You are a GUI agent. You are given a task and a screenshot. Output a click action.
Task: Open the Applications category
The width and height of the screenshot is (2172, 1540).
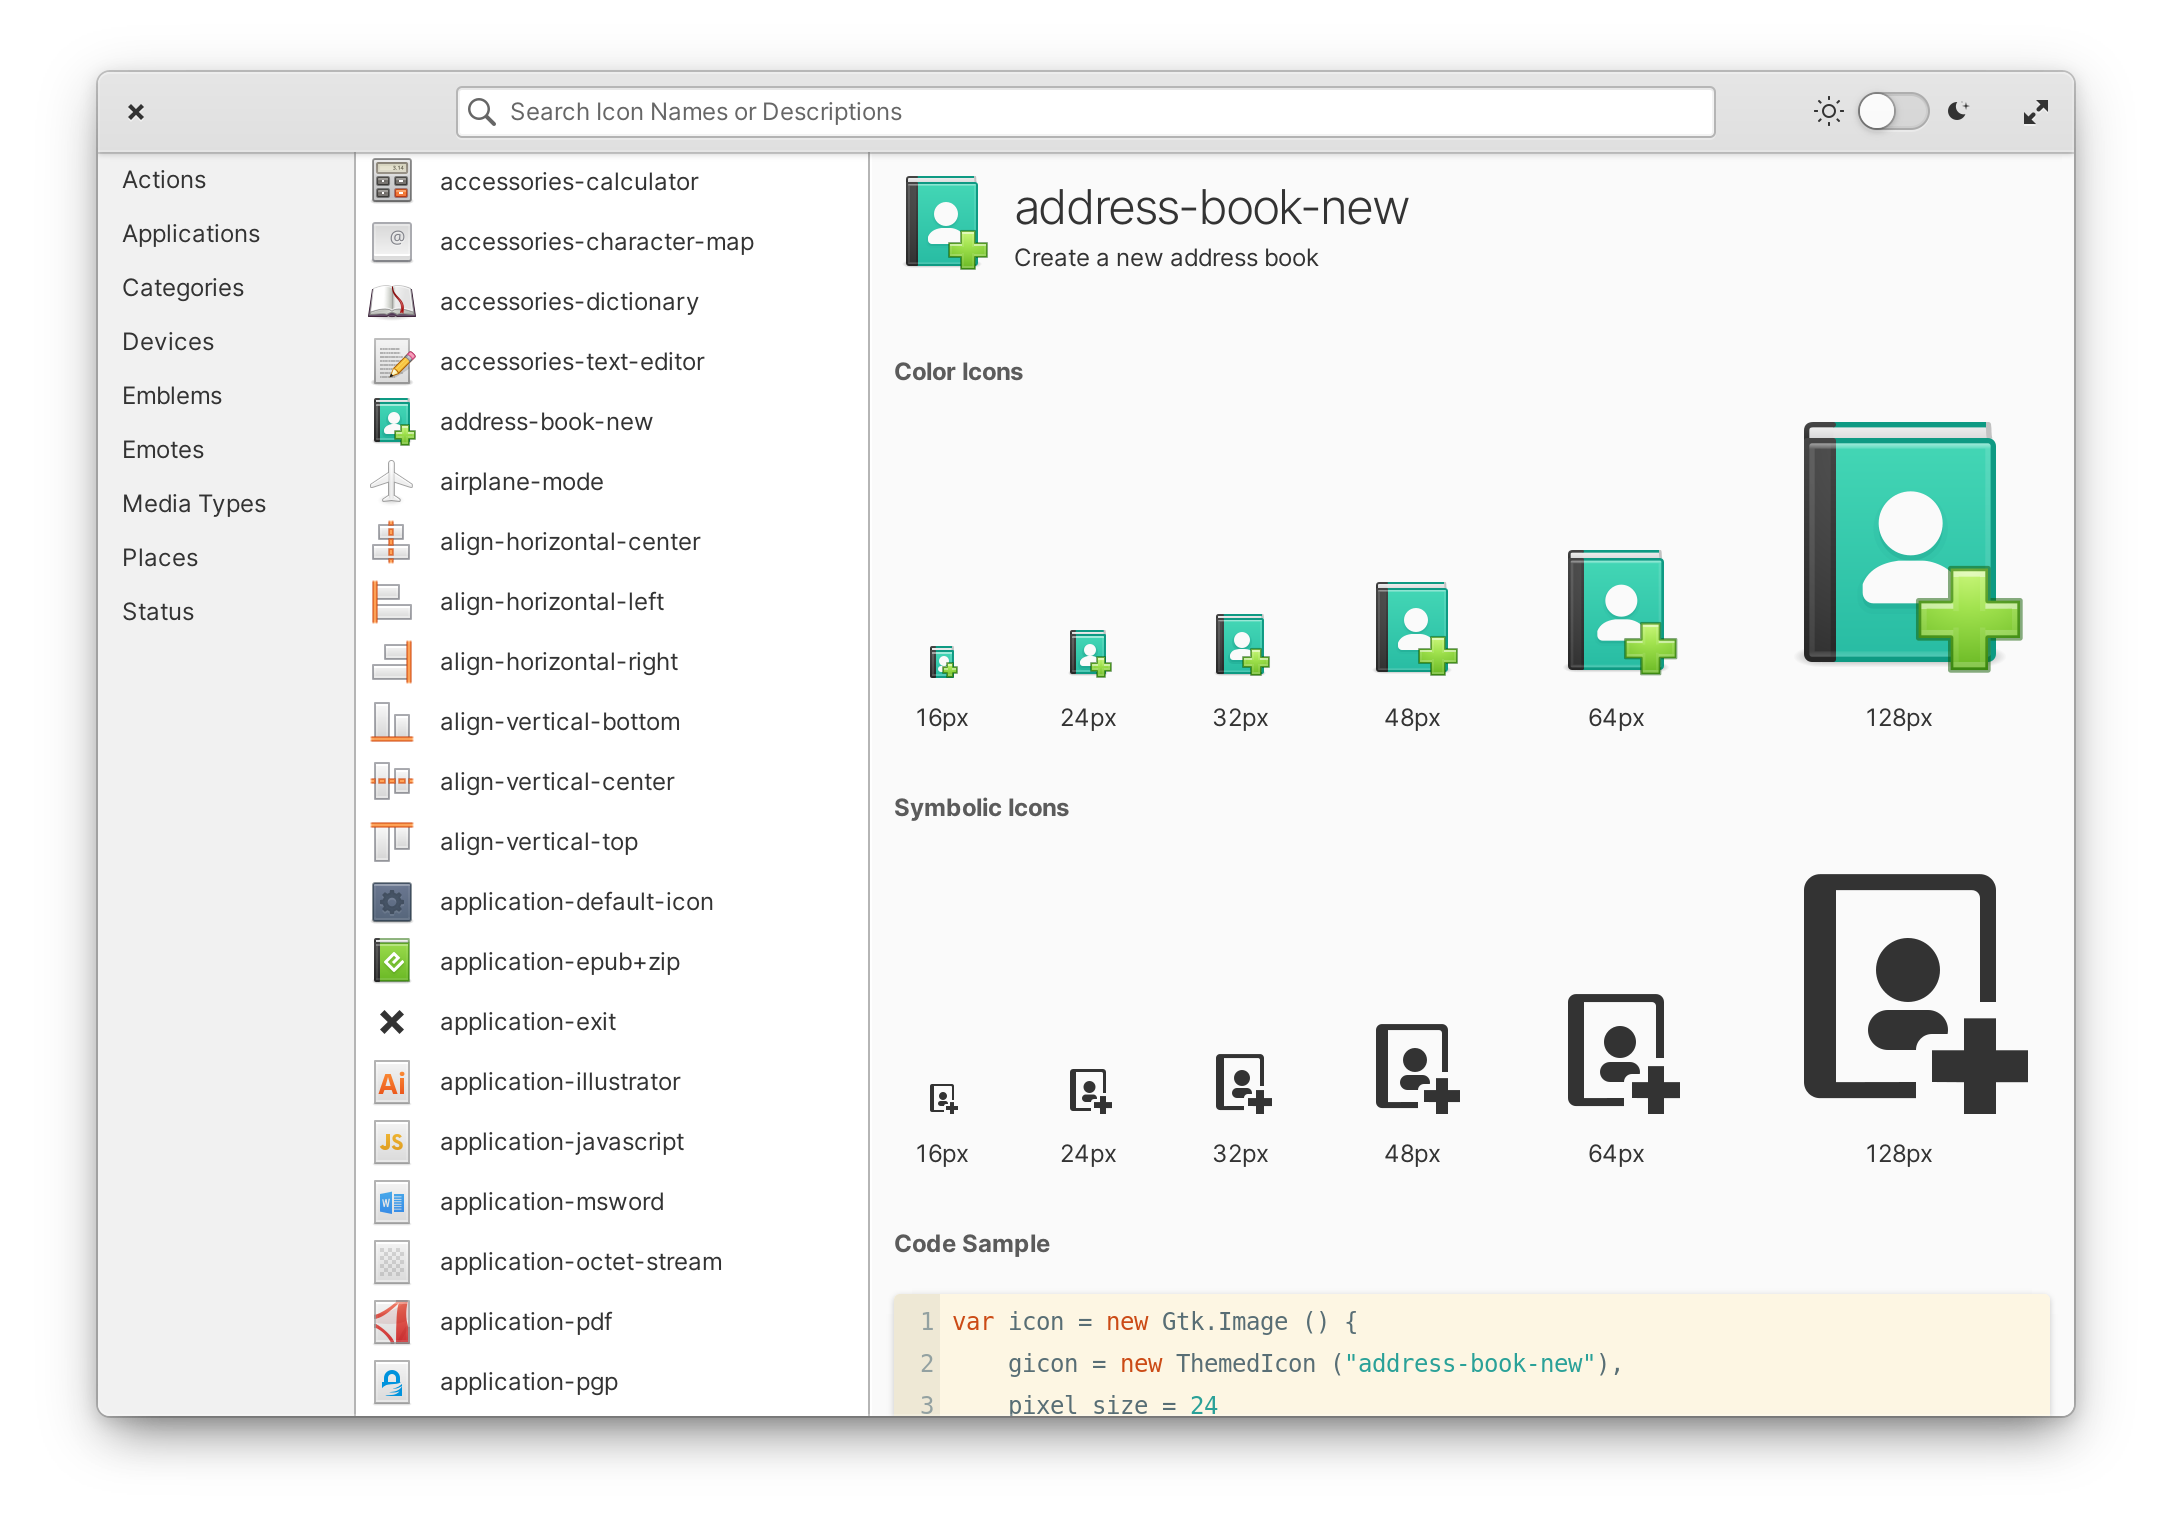coord(191,234)
